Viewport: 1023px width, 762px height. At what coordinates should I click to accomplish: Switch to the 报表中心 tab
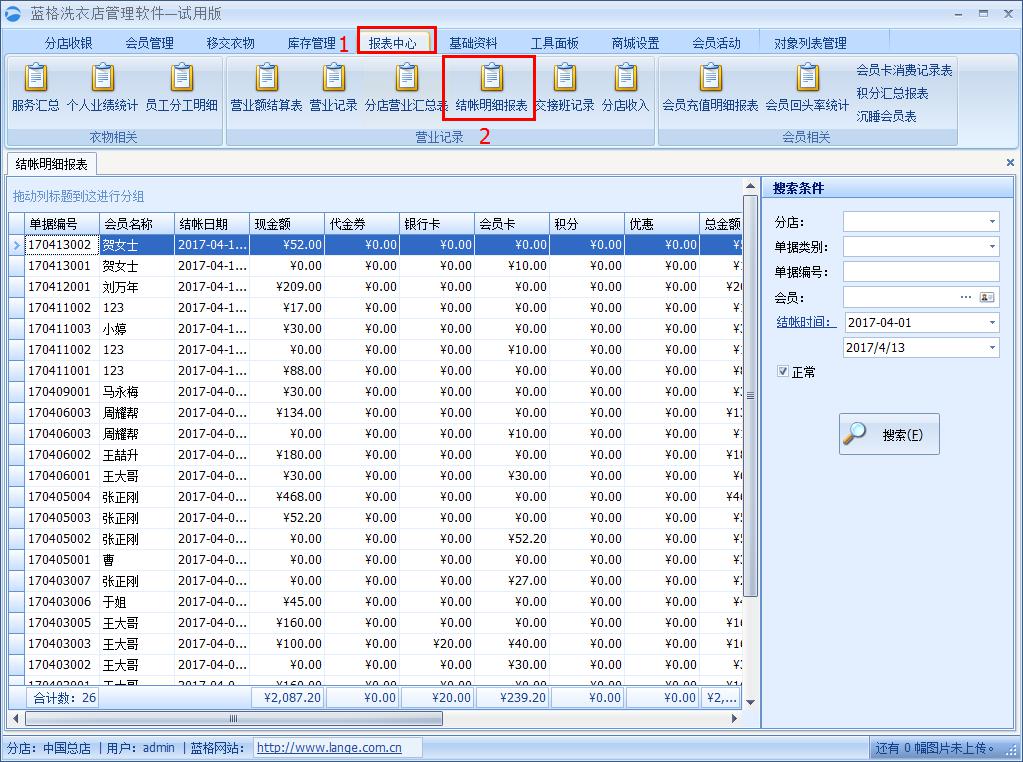click(x=392, y=43)
